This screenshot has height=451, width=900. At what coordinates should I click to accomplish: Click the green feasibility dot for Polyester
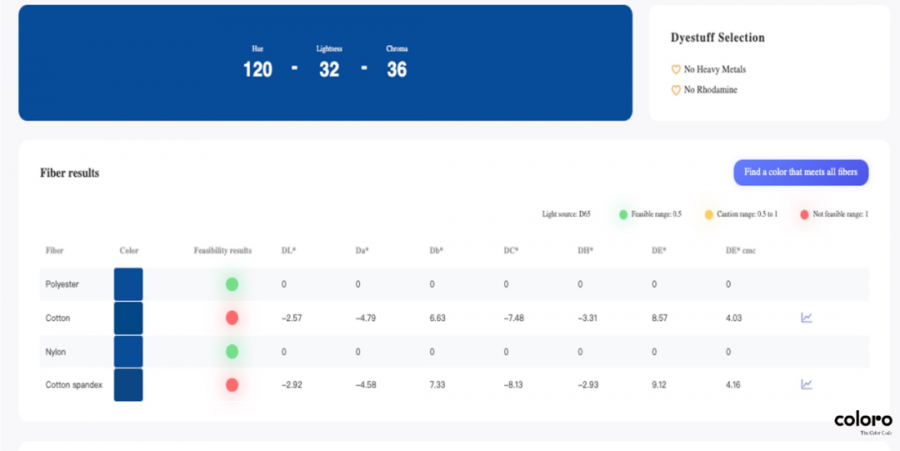(x=232, y=284)
